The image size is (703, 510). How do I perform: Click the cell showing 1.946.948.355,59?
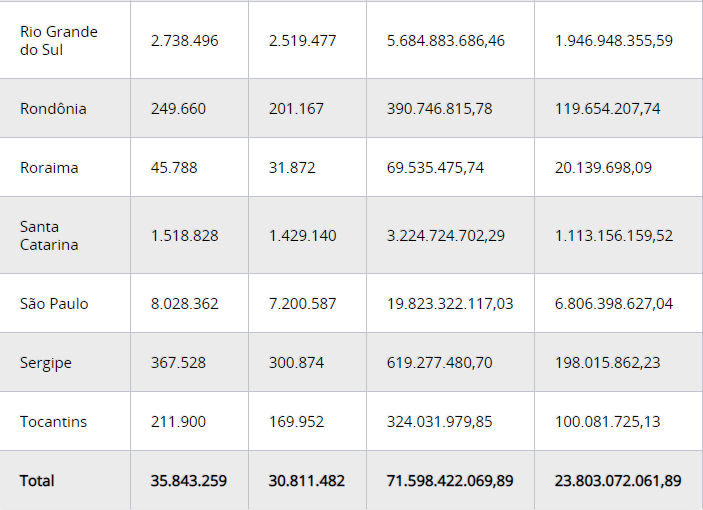point(614,41)
